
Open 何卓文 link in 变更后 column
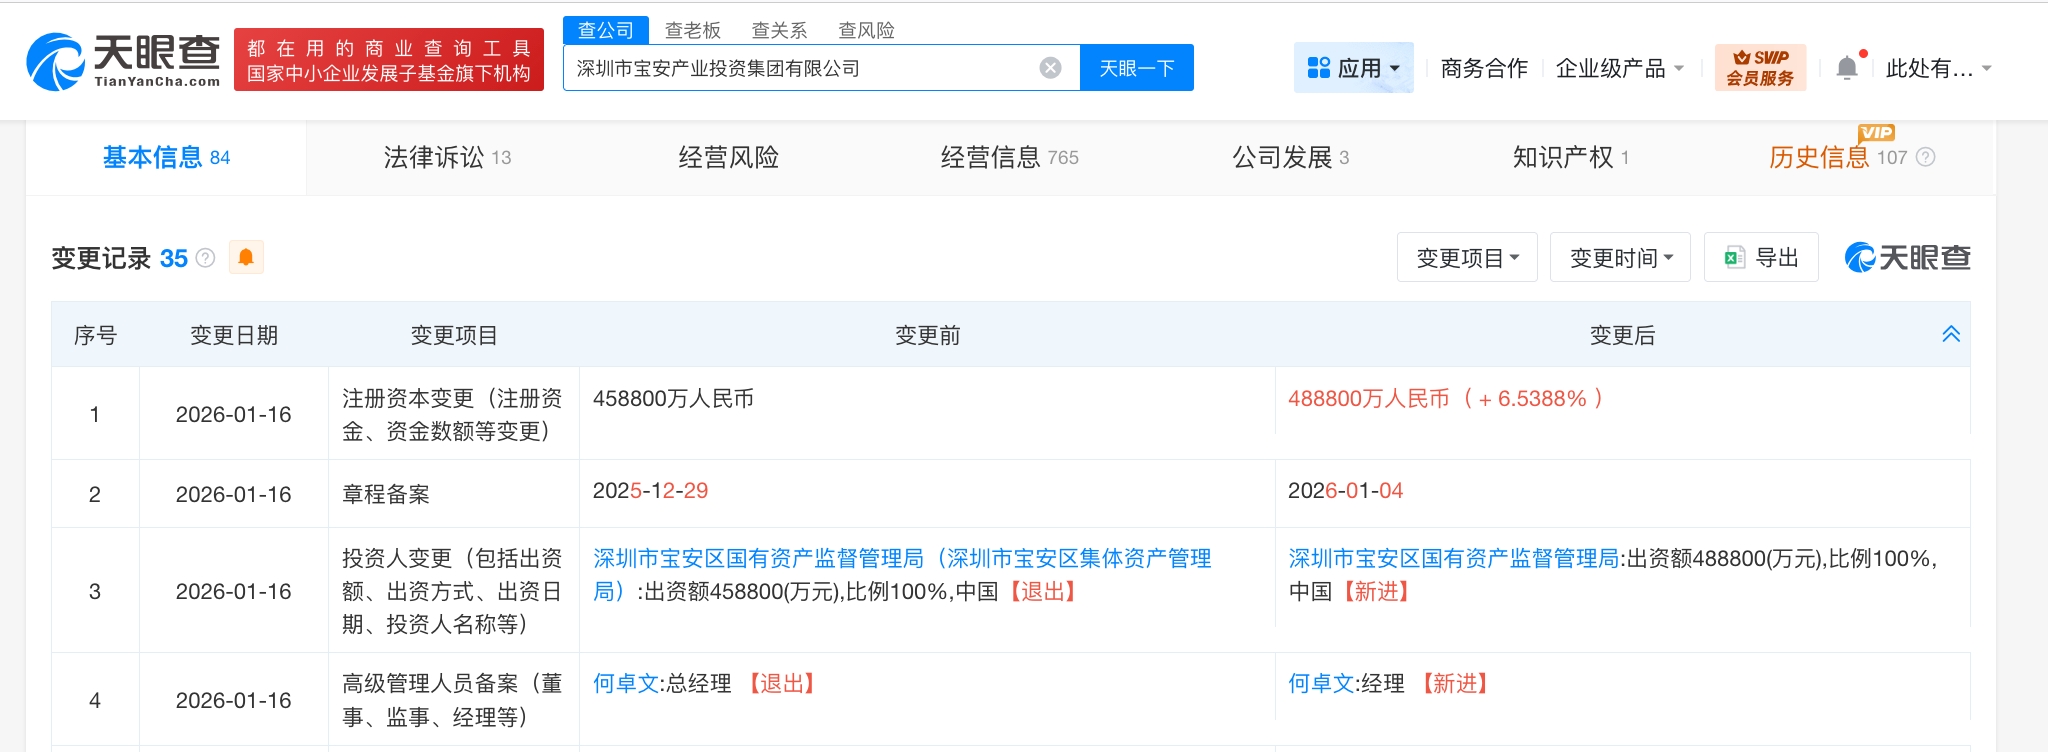(x=1321, y=683)
